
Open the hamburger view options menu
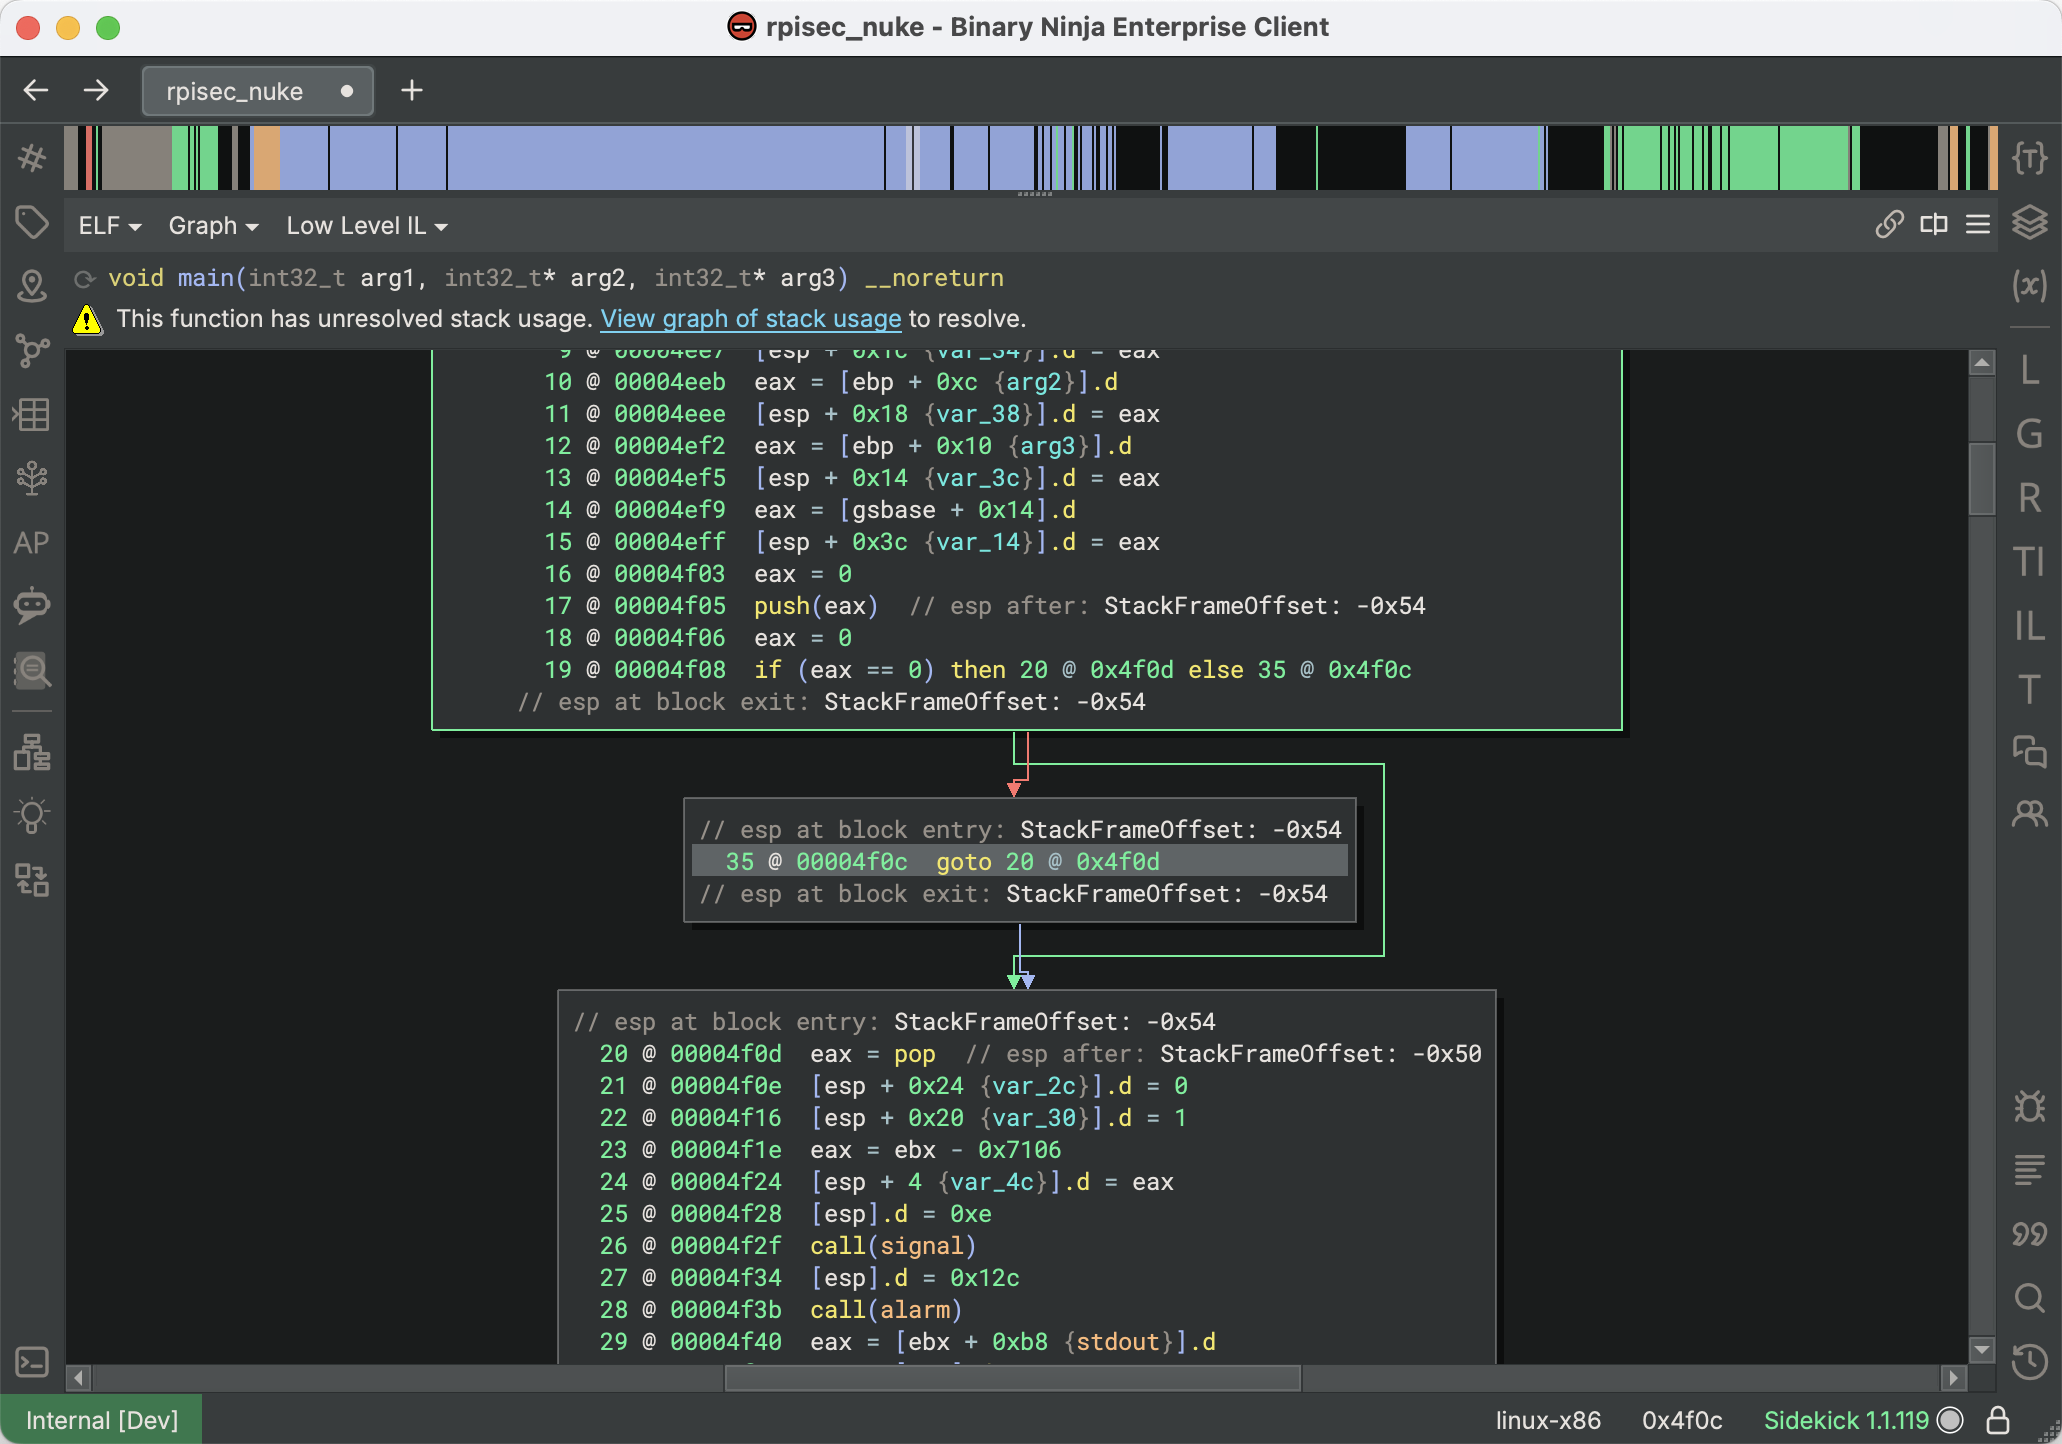pos(1977,224)
